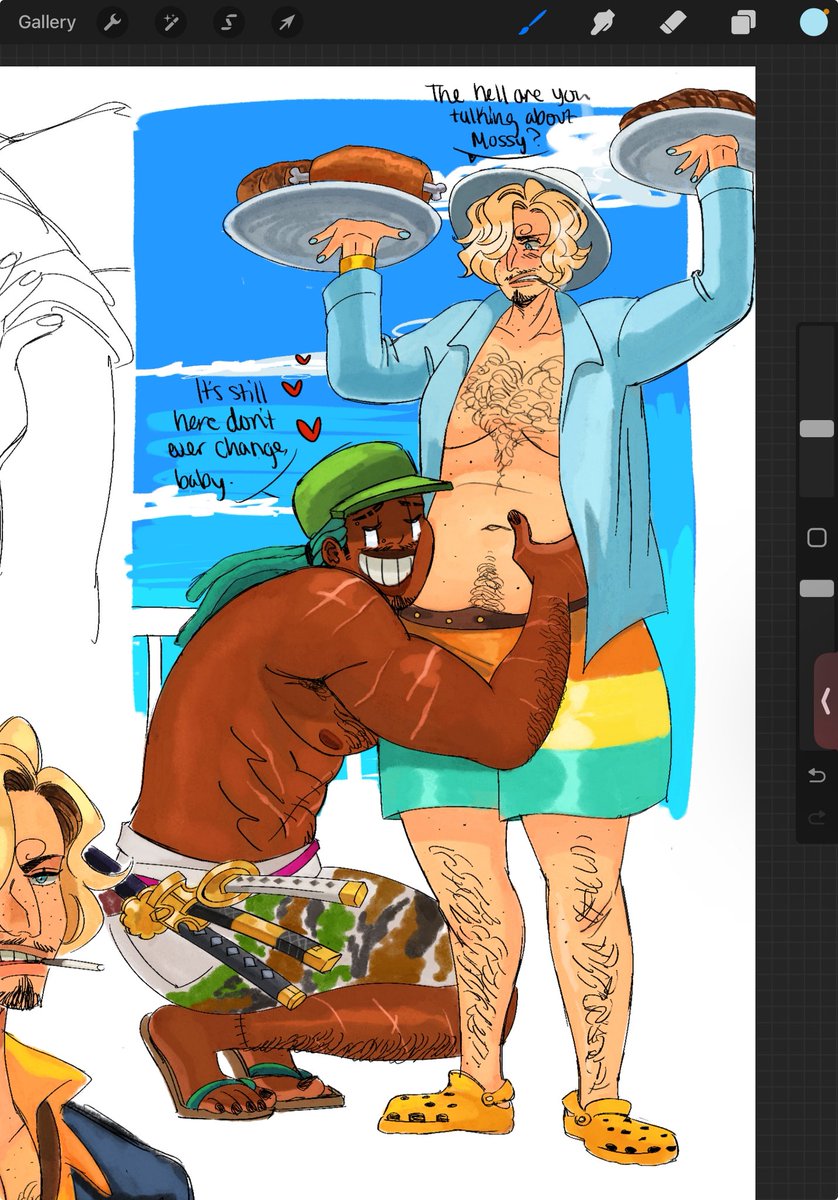Activate the Transform arrow tool
The image size is (838, 1200).
coord(287,22)
